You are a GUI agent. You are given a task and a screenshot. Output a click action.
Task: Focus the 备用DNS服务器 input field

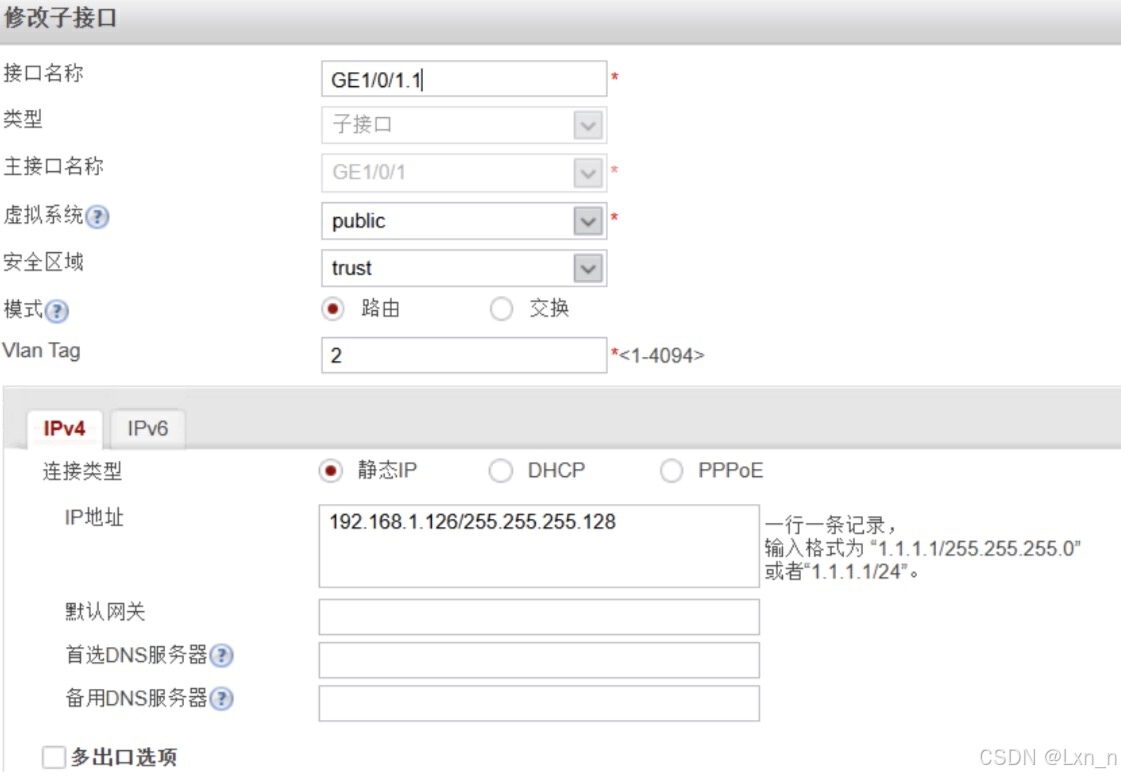(x=539, y=703)
